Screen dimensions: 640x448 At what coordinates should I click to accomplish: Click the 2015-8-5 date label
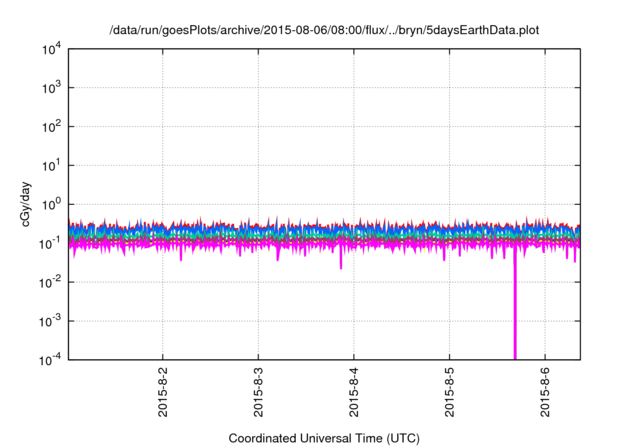pos(449,392)
